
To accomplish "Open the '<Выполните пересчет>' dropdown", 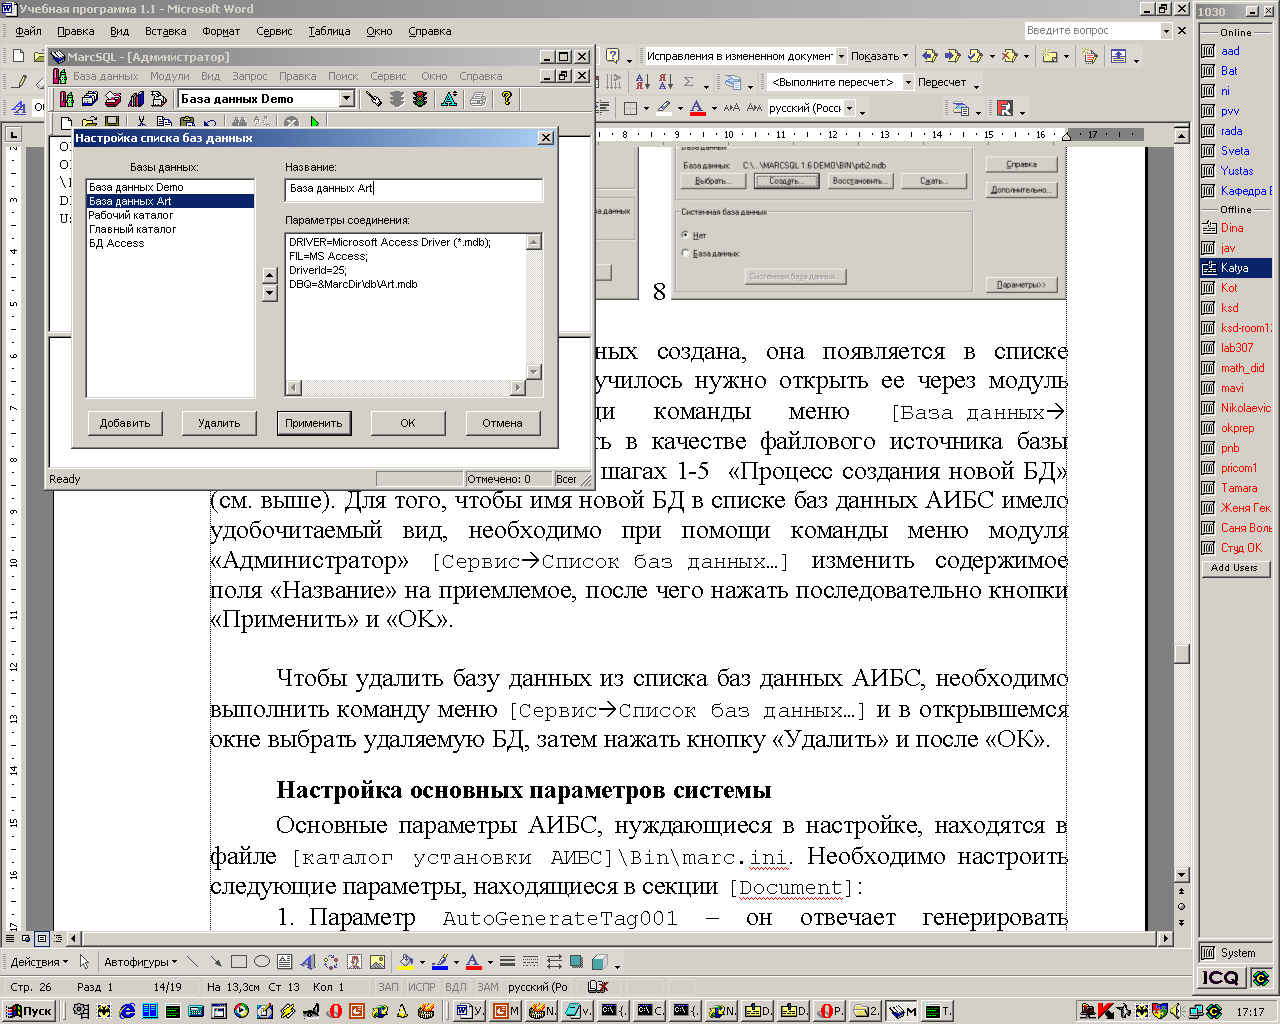I will [908, 82].
